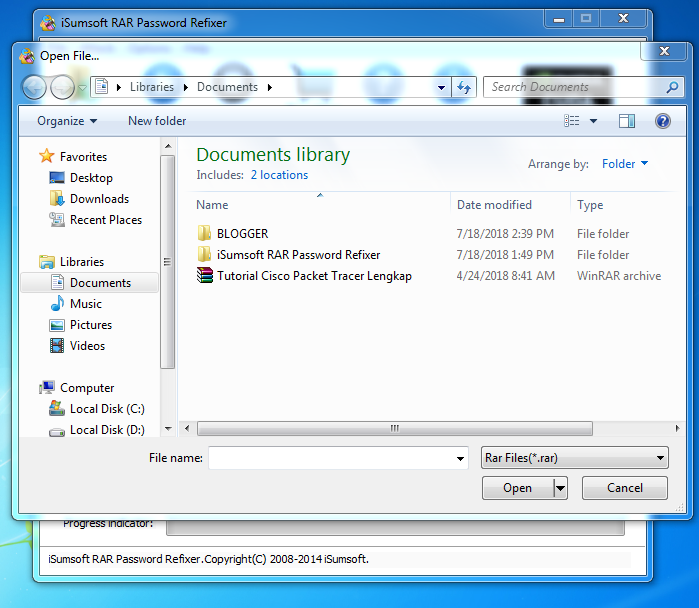Click the Videos film strip icon
The image size is (699, 608).
pos(57,345)
